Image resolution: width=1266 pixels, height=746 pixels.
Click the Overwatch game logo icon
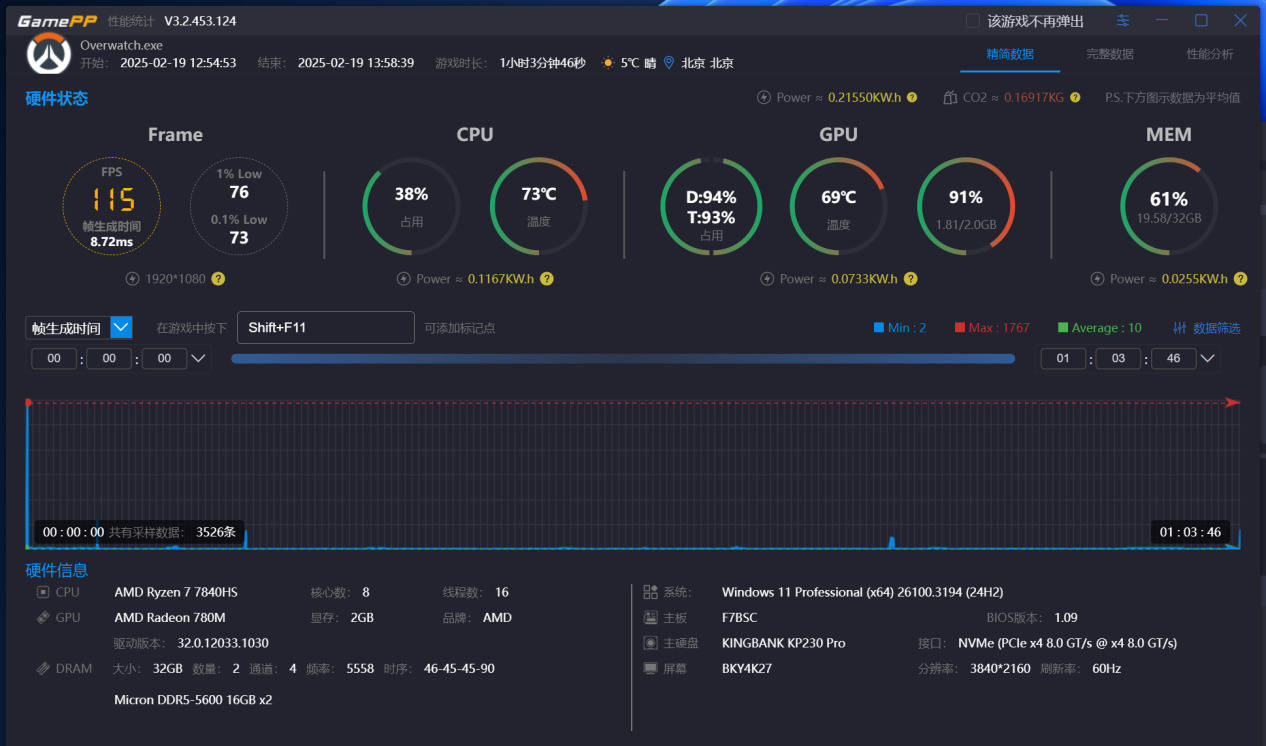coord(48,54)
